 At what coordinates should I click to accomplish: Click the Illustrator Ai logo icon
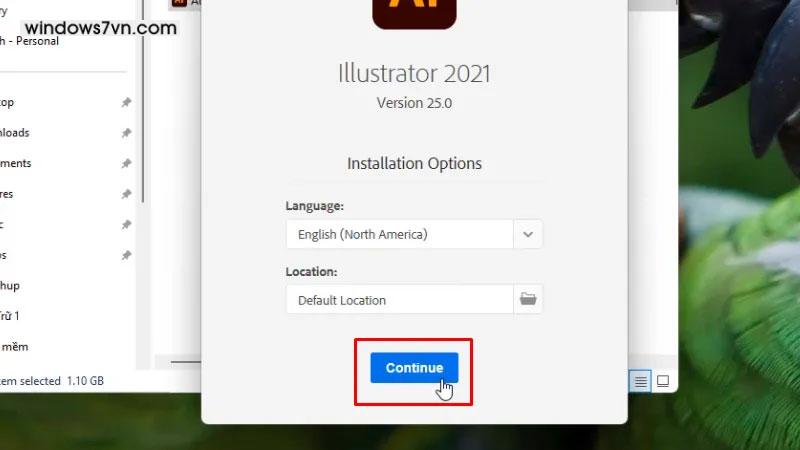click(x=414, y=13)
